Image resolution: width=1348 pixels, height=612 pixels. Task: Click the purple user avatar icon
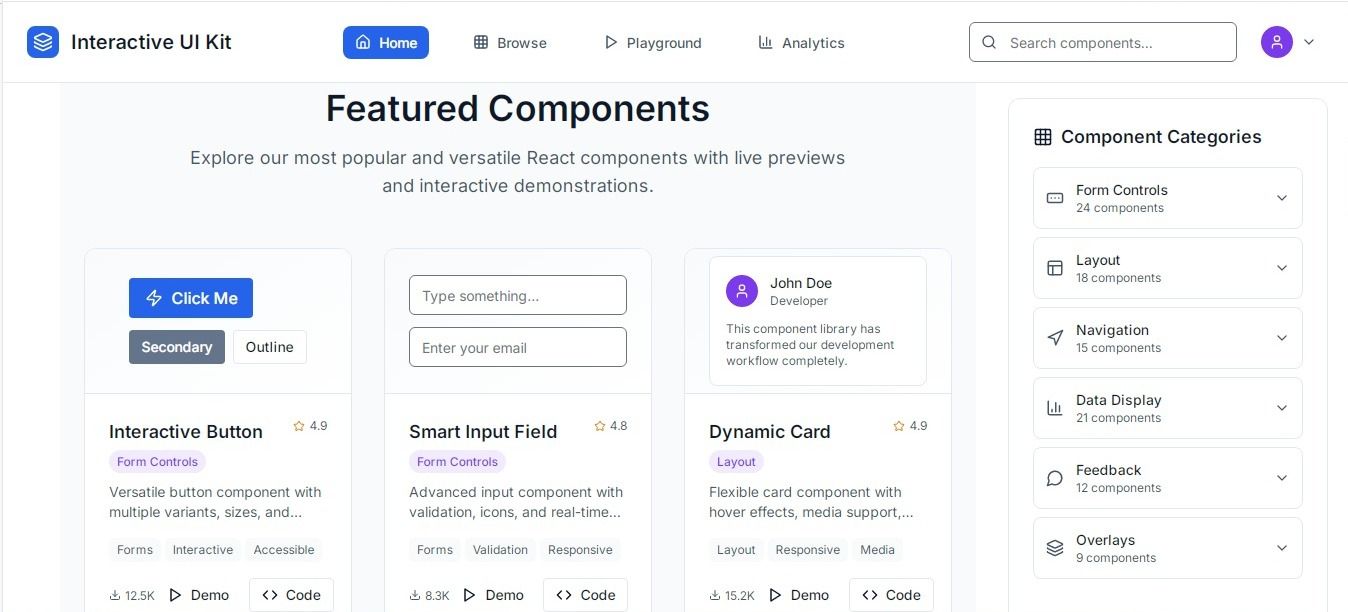click(1277, 42)
